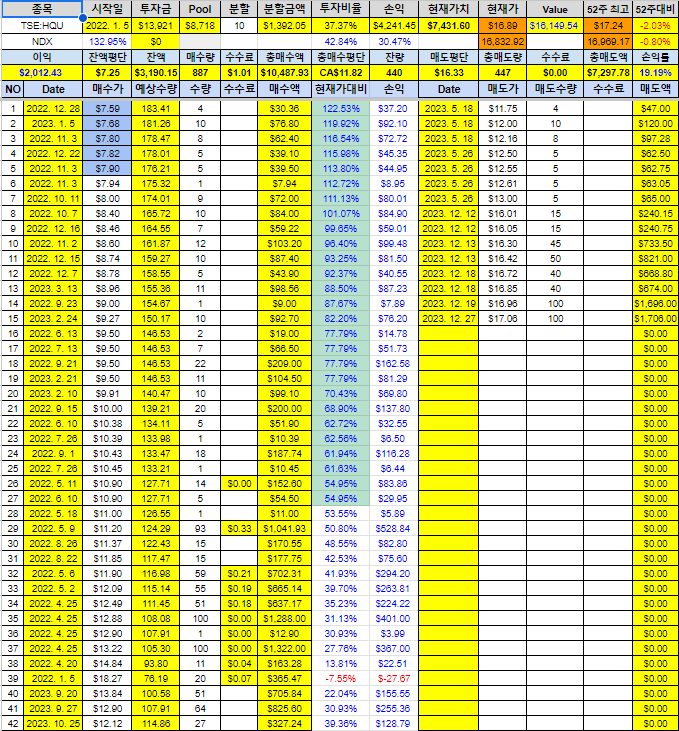Click the fee cell $0.21
This screenshot has height=731, width=679.
coord(239,573)
